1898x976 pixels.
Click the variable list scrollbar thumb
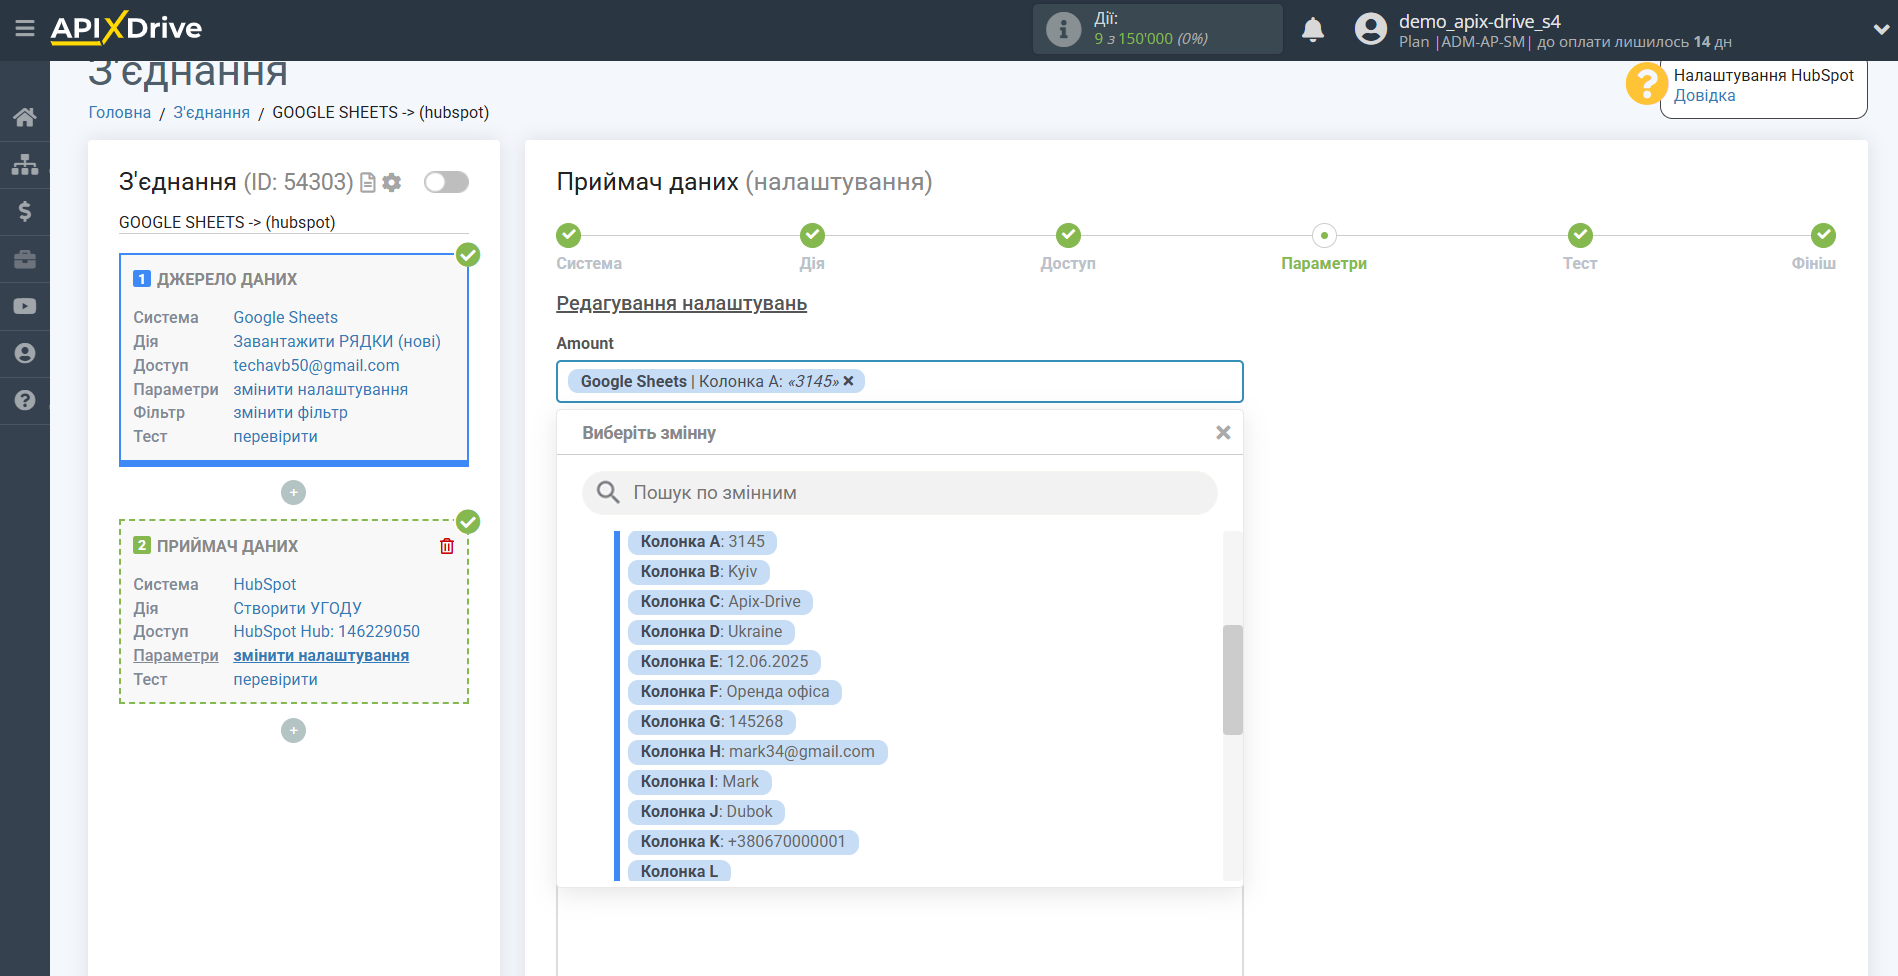pos(1233,680)
